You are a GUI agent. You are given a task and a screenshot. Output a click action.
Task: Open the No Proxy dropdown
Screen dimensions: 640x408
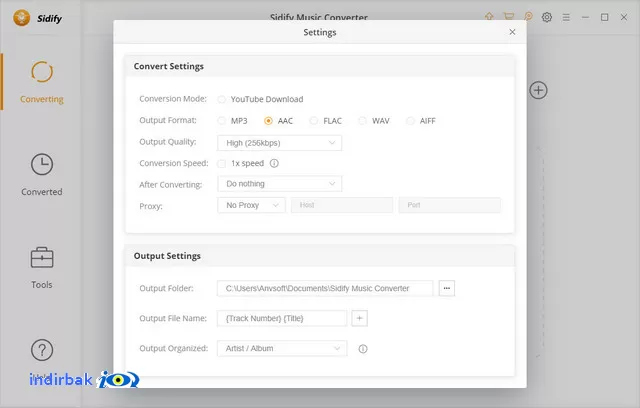251,205
